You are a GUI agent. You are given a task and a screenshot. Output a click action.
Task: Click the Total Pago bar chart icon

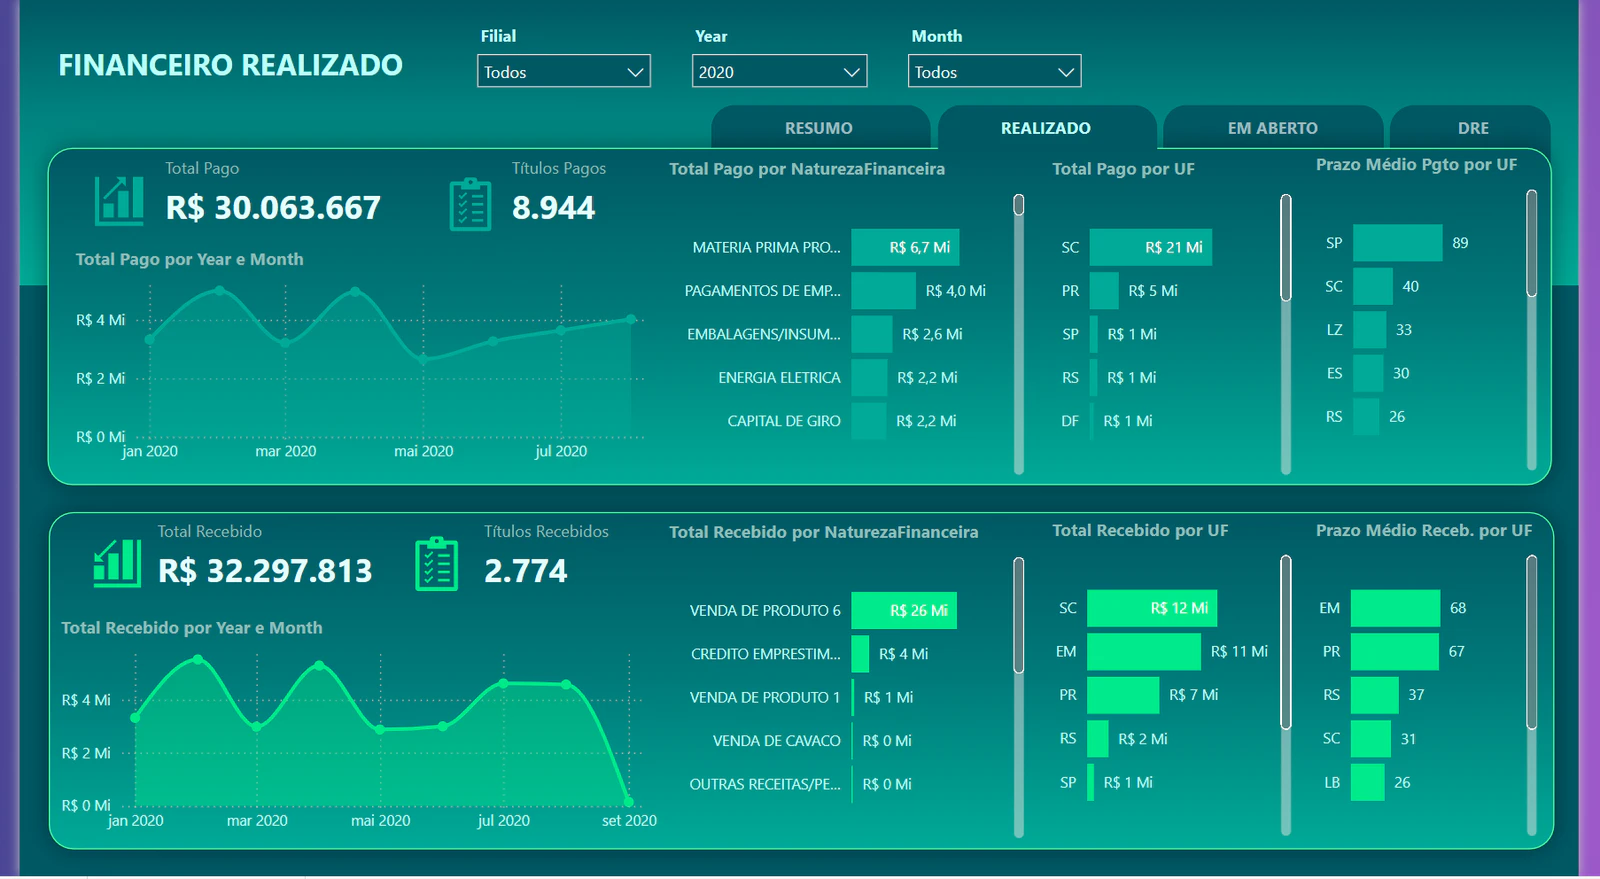click(x=119, y=200)
